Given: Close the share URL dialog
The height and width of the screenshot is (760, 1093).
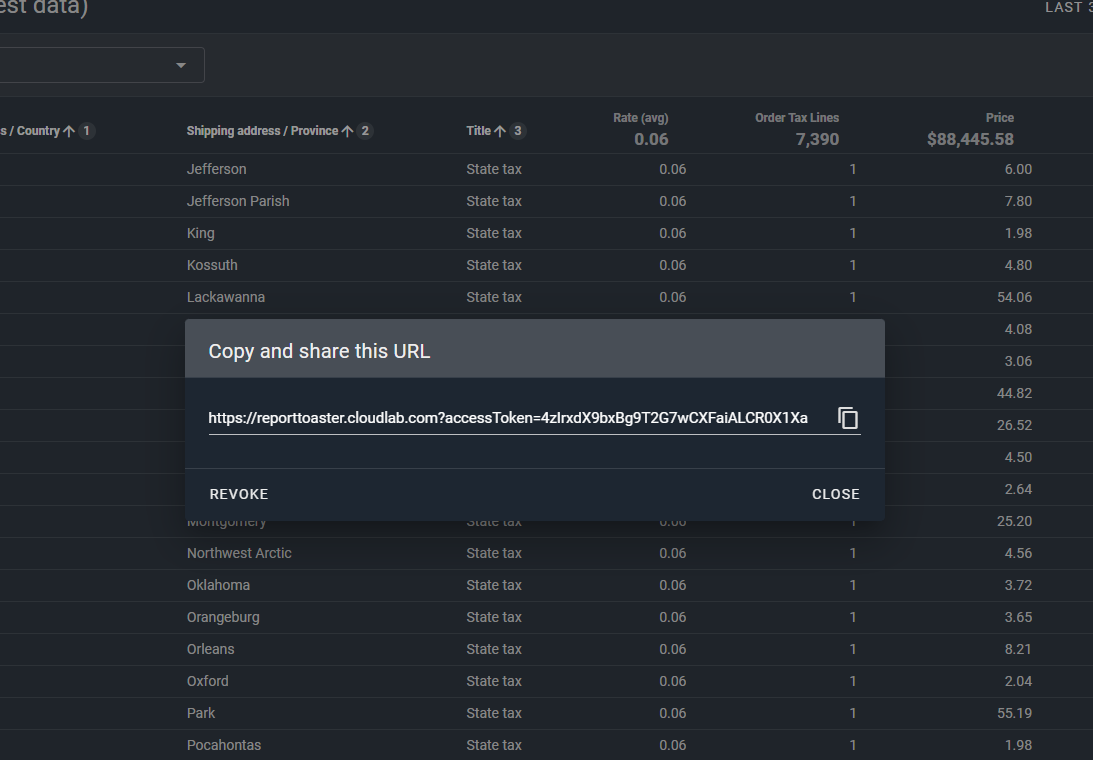Looking at the screenshot, I should pos(835,494).
